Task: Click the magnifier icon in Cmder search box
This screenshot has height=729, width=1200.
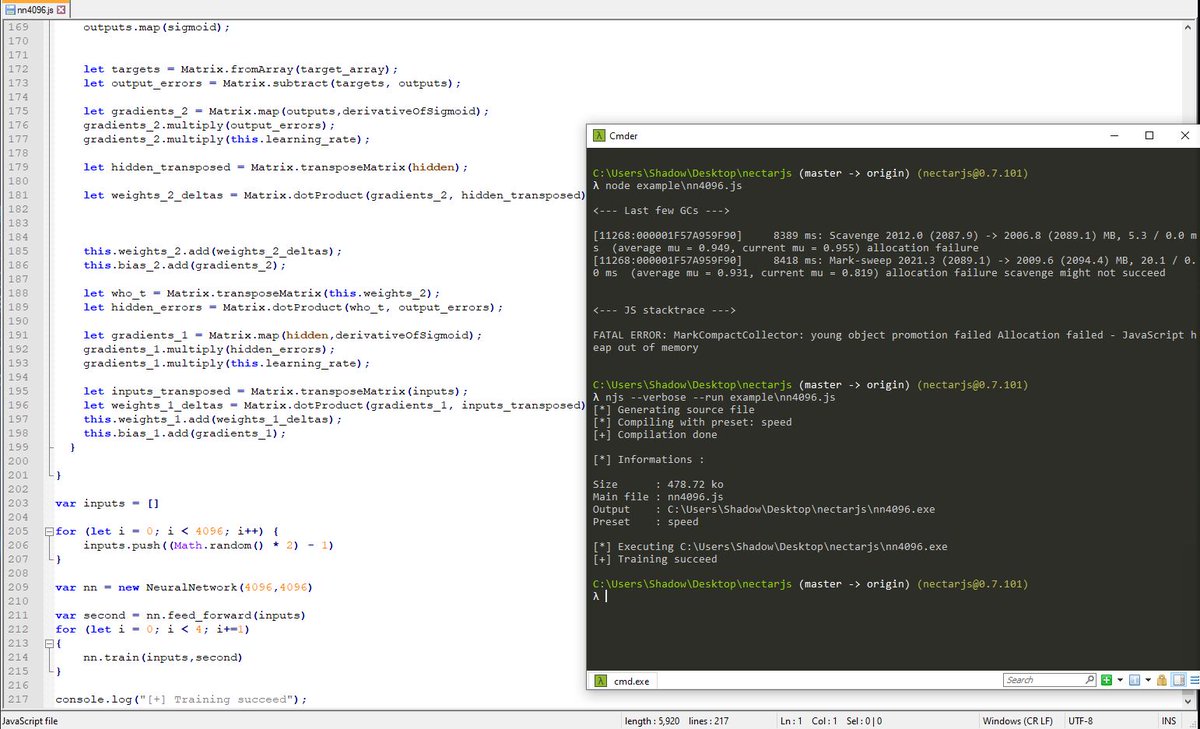Action: (1090, 680)
